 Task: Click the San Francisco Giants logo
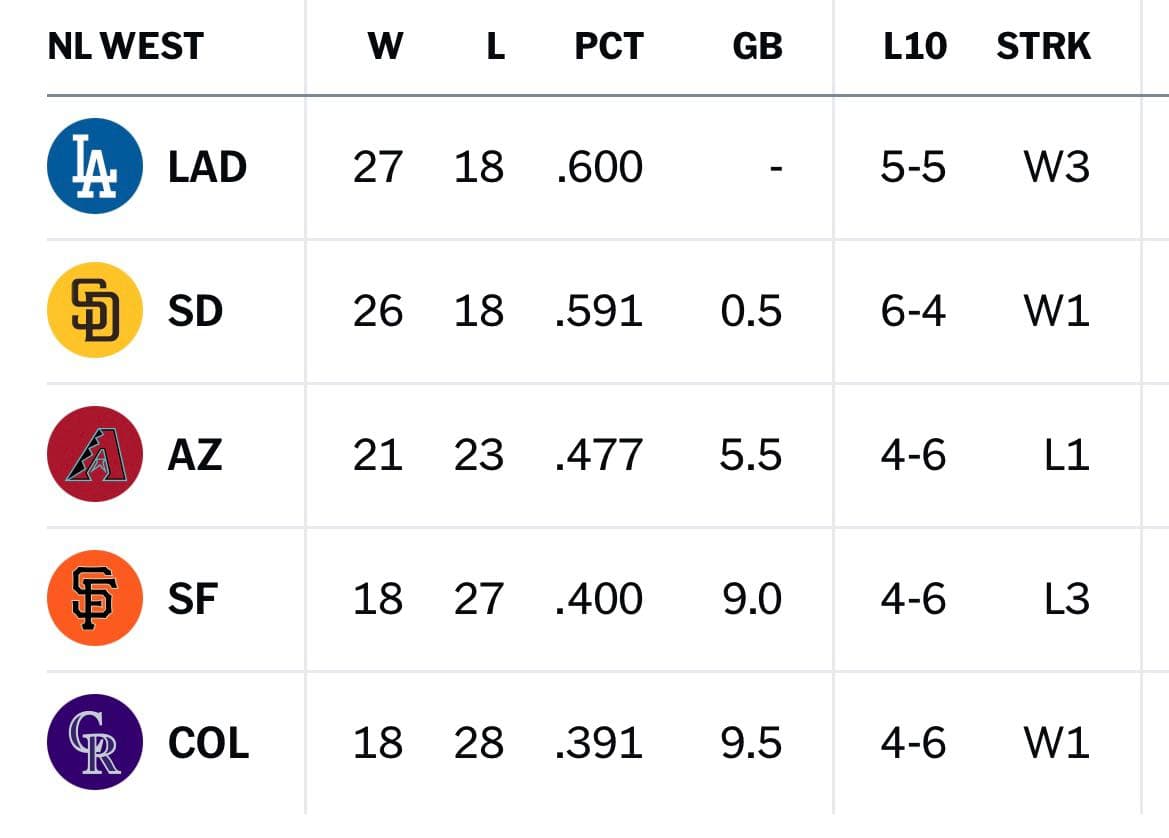tap(95, 597)
